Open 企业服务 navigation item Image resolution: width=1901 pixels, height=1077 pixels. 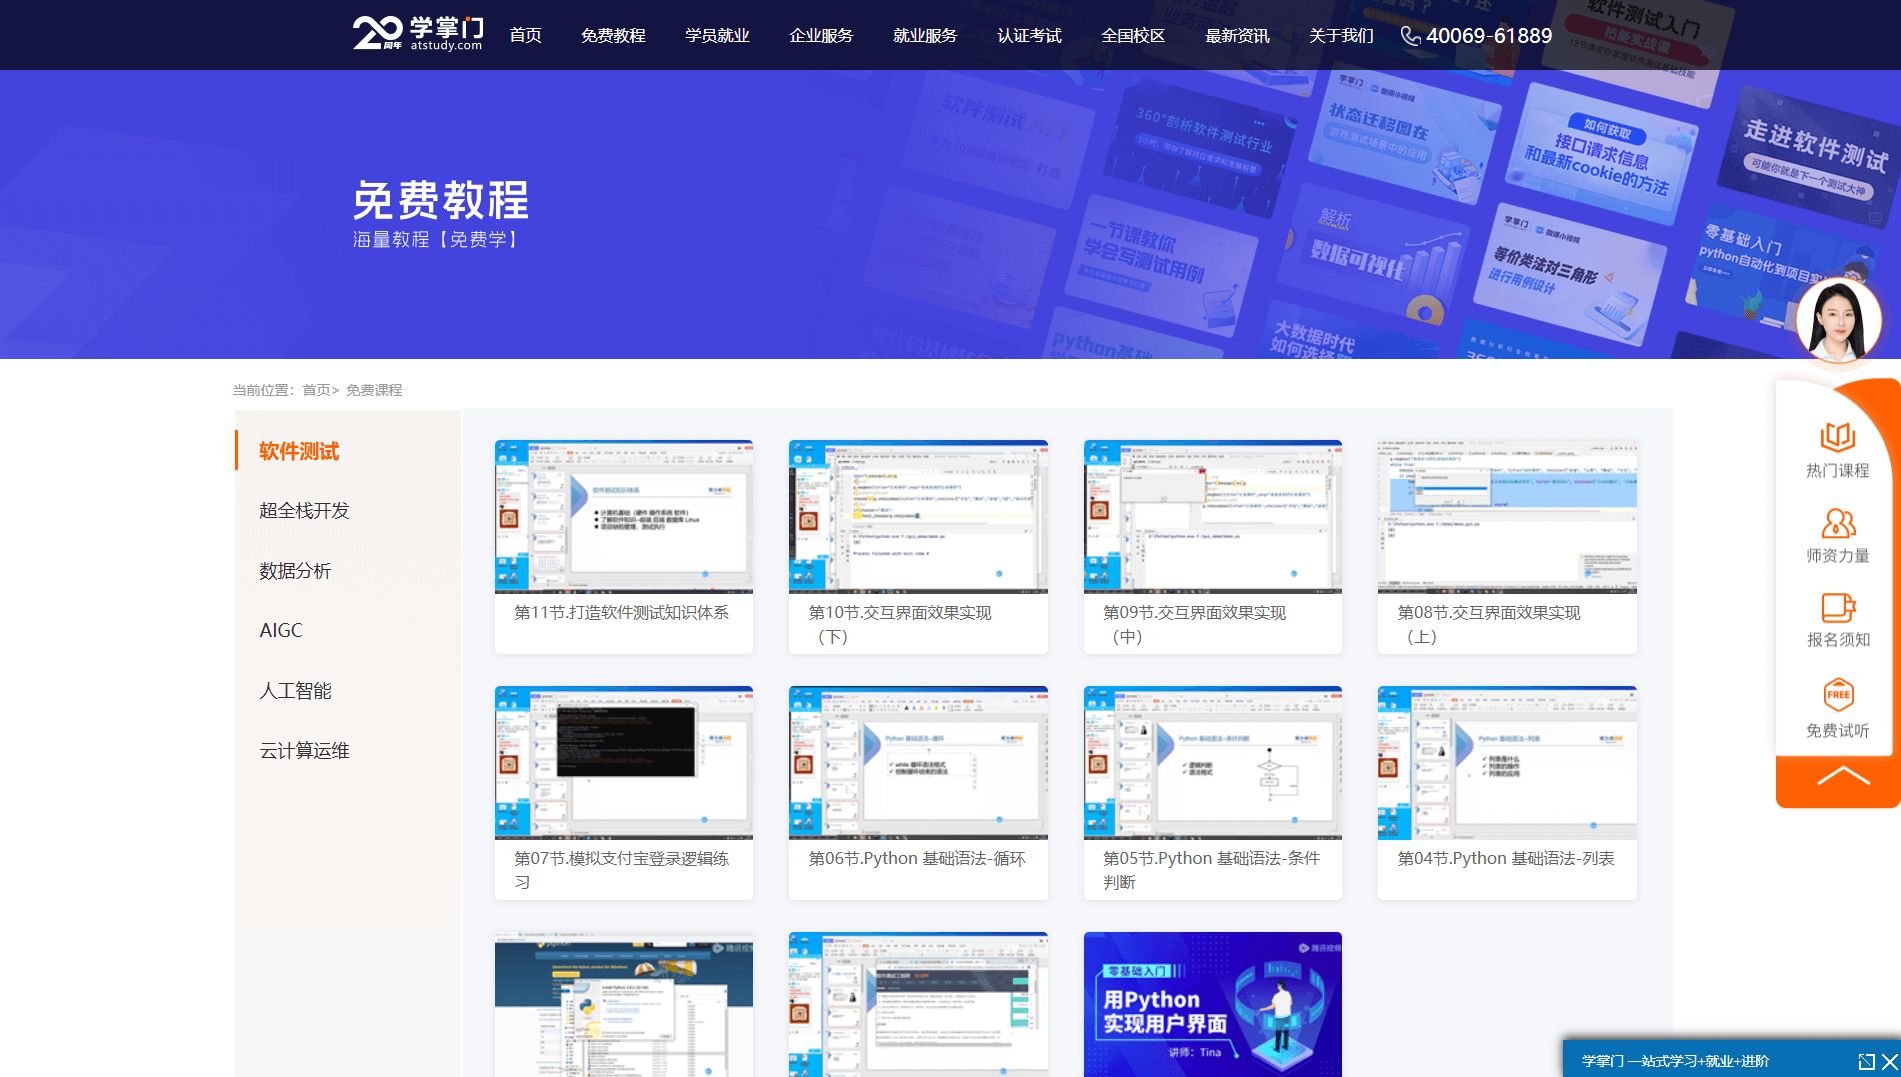[x=821, y=36]
